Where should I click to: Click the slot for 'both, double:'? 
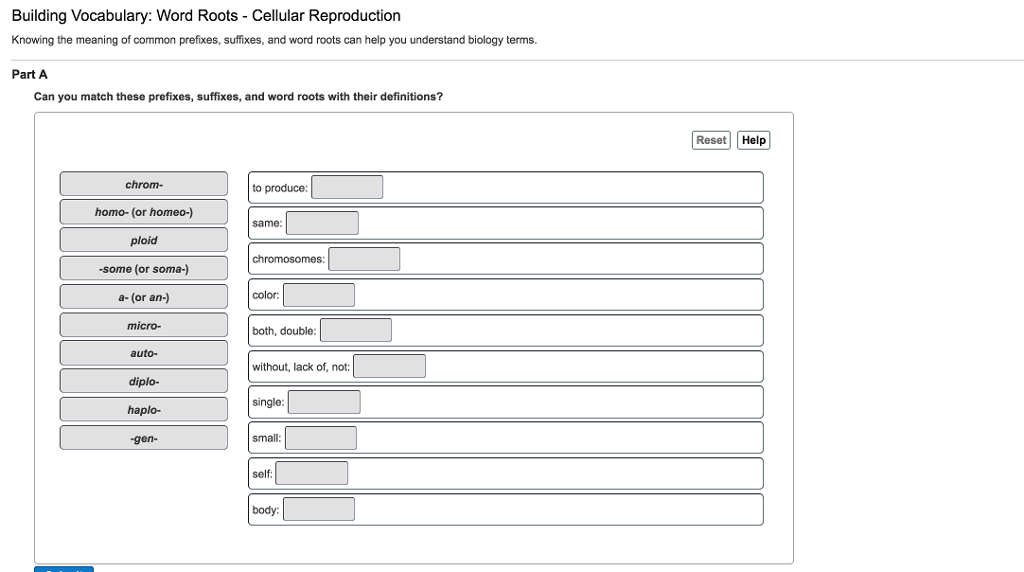click(x=356, y=330)
